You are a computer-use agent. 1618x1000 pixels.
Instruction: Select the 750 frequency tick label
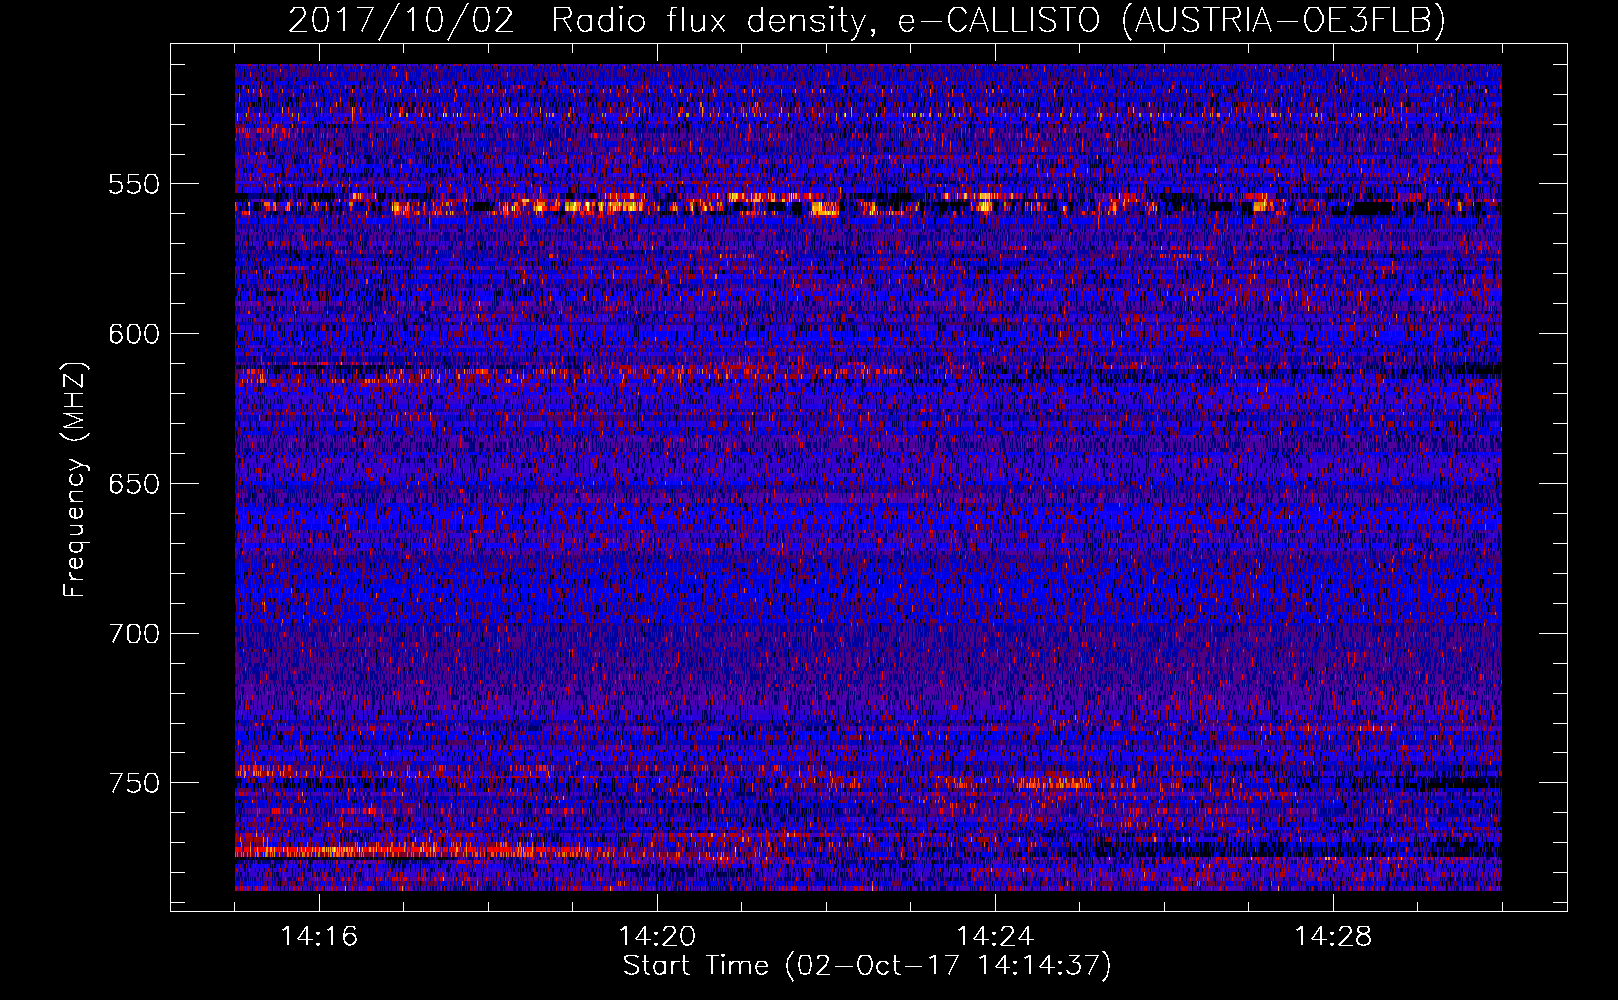tap(134, 783)
